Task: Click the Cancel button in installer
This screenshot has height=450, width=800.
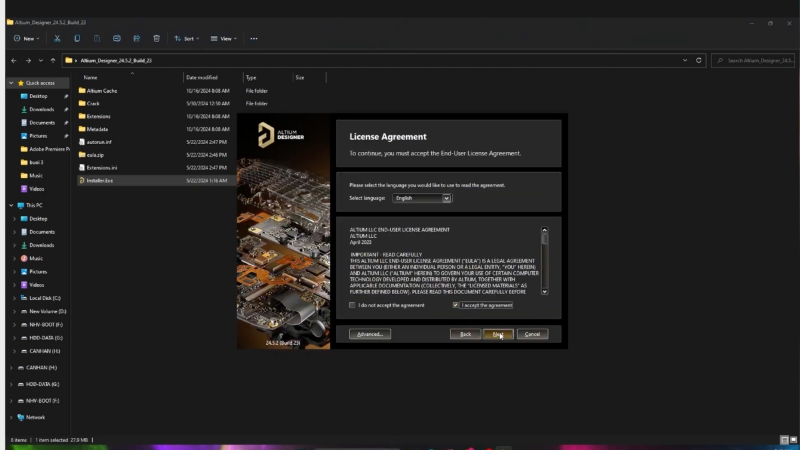Action: pyautogui.click(x=532, y=334)
